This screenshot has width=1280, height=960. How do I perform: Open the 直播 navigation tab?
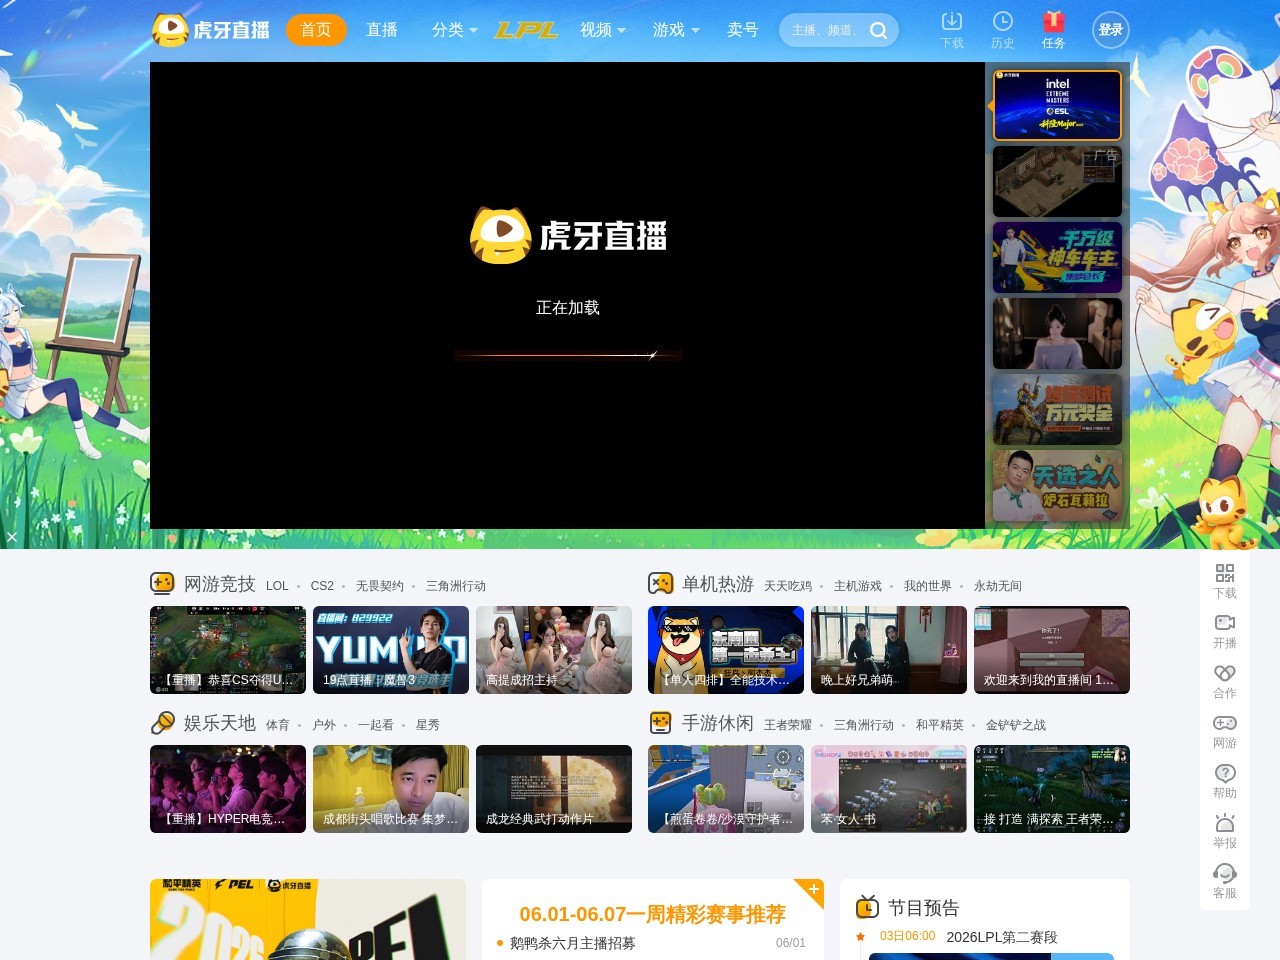382,30
